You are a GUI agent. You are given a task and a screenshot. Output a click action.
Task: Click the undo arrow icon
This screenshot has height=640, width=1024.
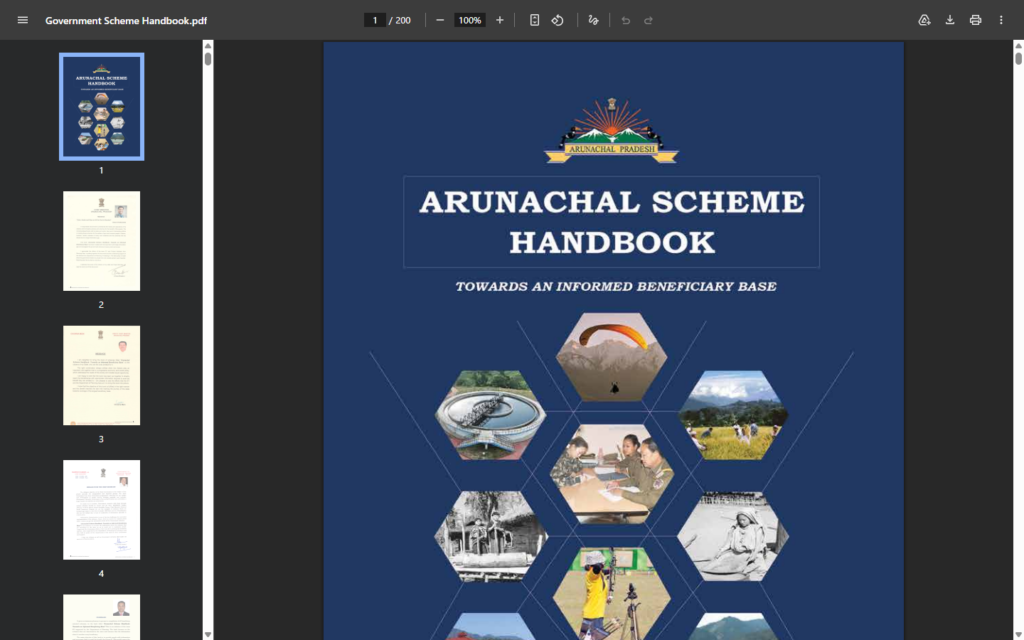pos(626,20)
